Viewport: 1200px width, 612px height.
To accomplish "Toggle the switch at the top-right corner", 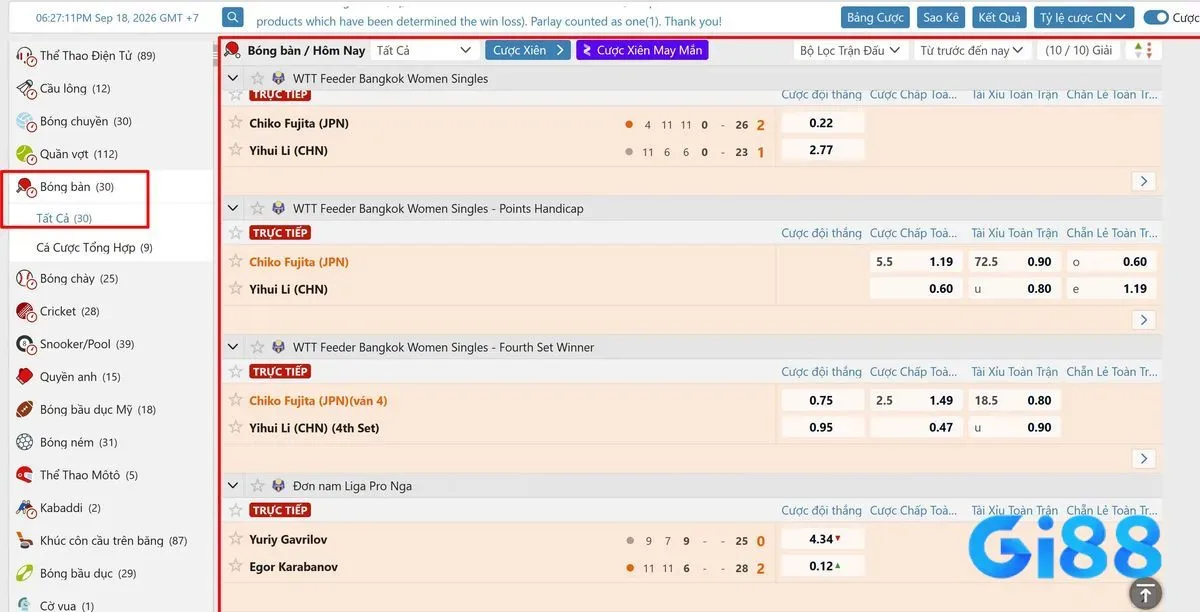I will coord(1156,17).
